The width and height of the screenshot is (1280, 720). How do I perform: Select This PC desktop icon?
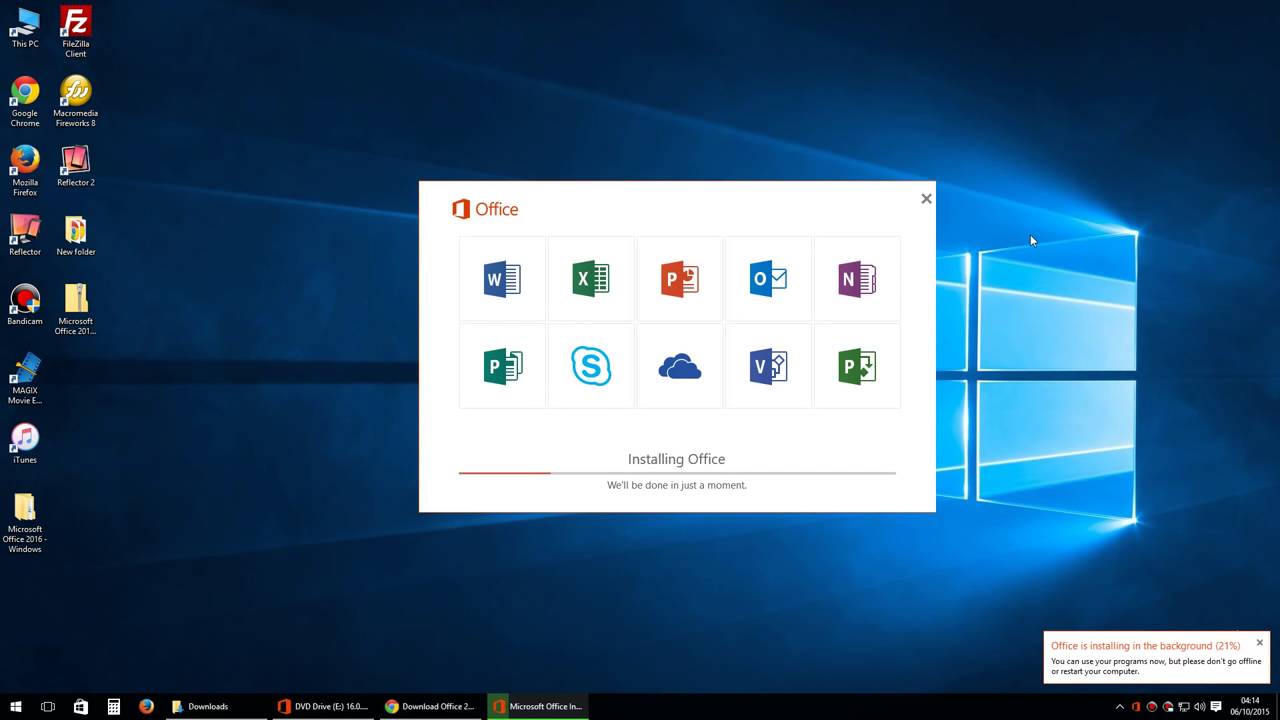click(x=25, y=28)
